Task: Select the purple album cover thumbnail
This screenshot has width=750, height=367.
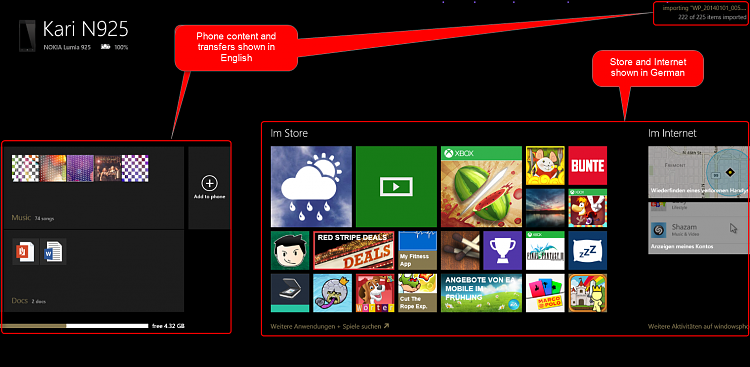Action: [80, 168]
